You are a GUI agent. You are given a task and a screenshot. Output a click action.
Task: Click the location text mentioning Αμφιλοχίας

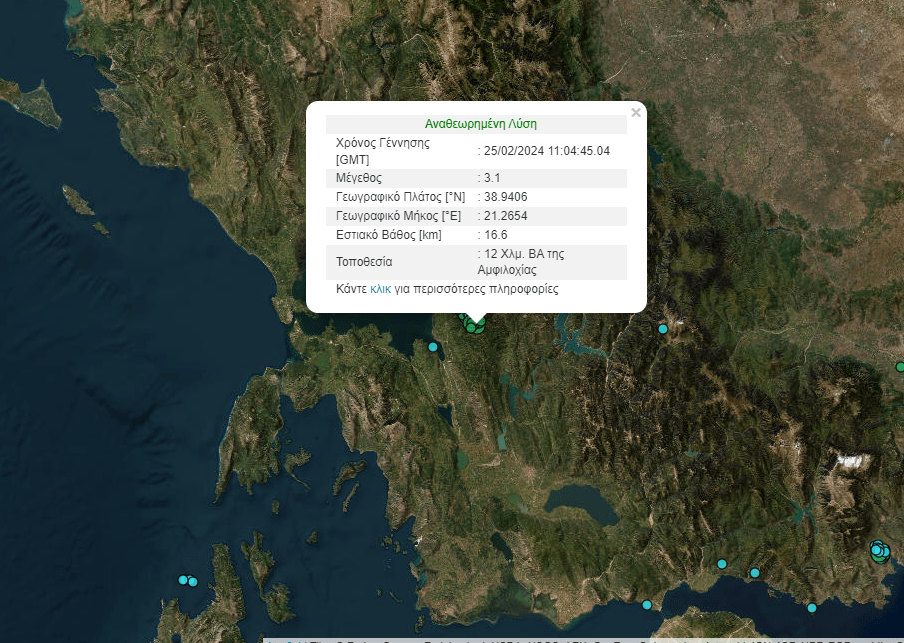tap(520, 262)
